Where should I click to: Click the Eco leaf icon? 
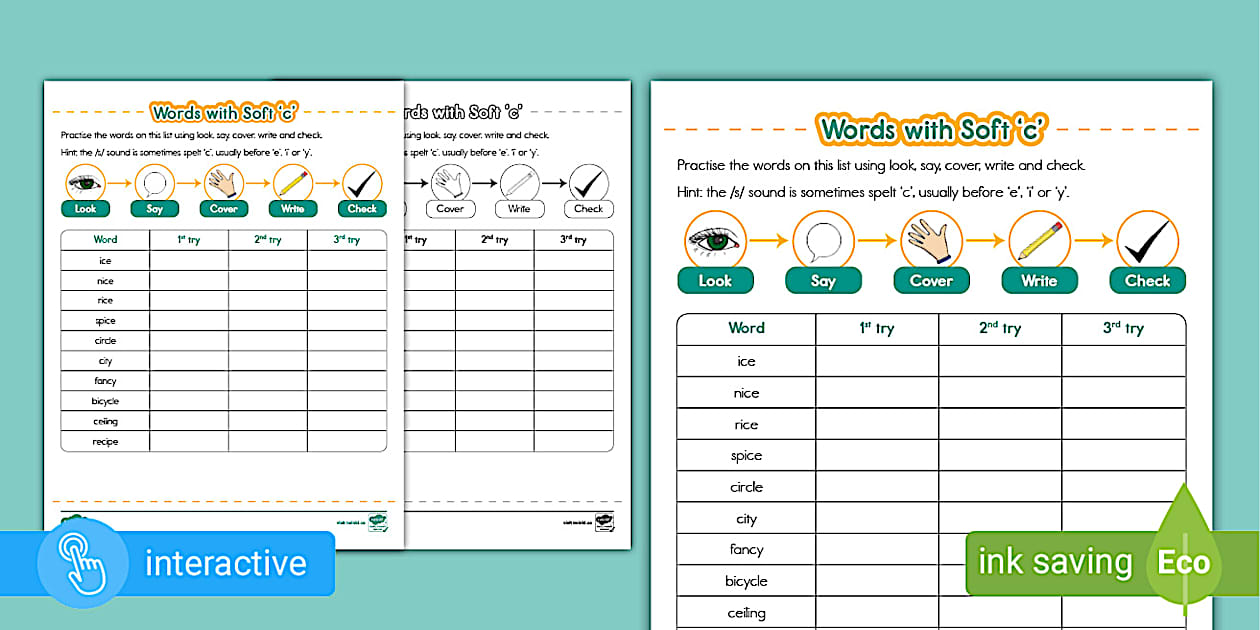pos(1185,563)
